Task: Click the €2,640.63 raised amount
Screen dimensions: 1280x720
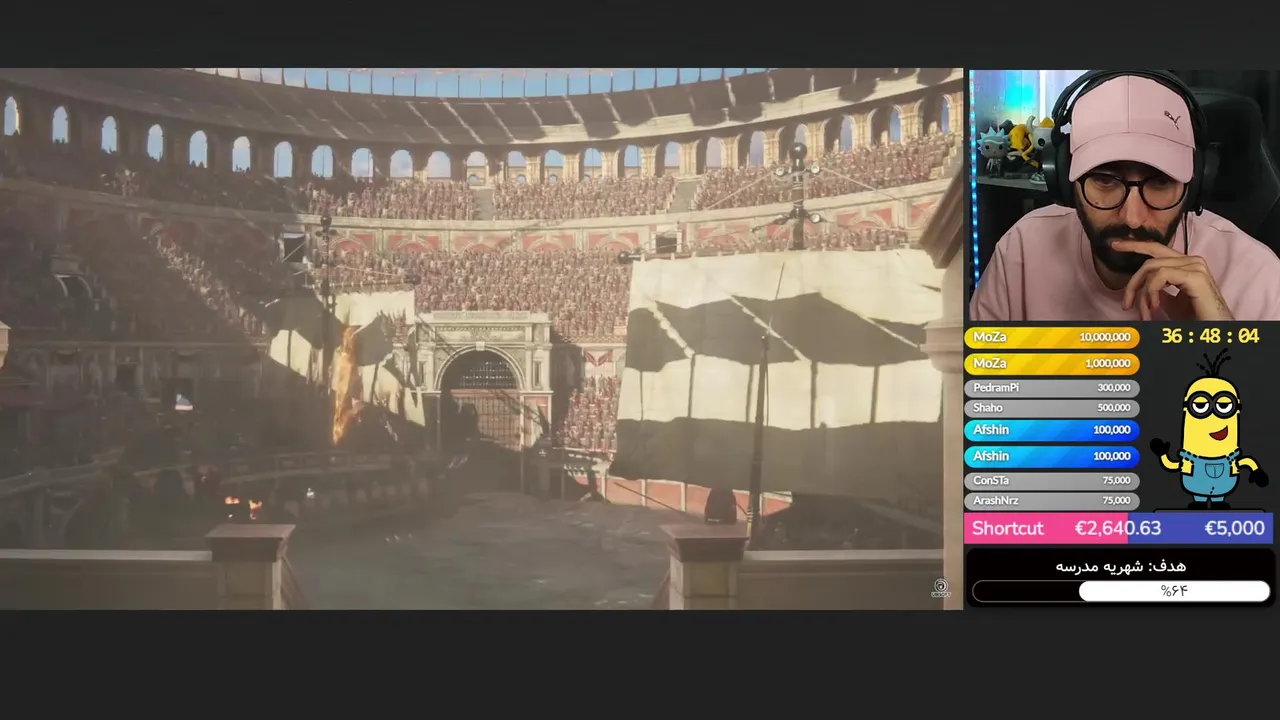Action: coord(1117,528)
